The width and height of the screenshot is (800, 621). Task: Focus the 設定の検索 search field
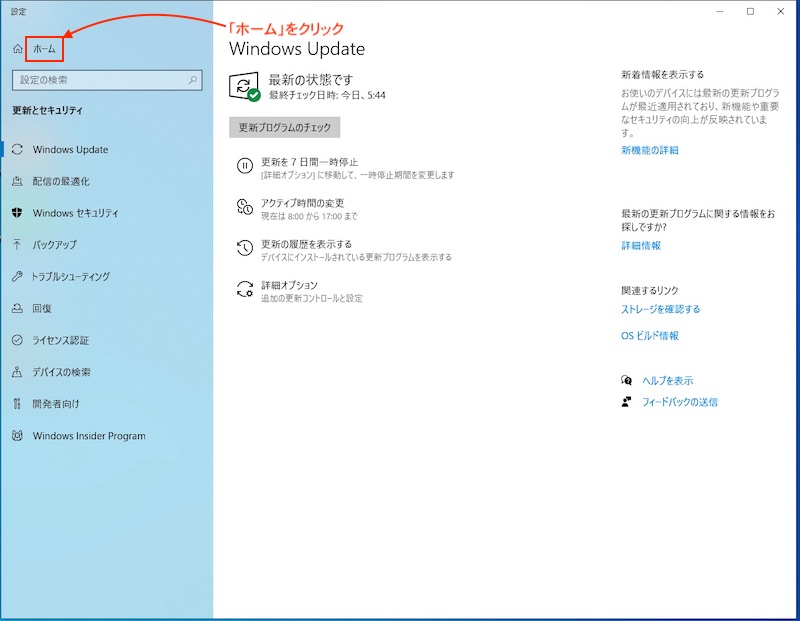point(107,80)
